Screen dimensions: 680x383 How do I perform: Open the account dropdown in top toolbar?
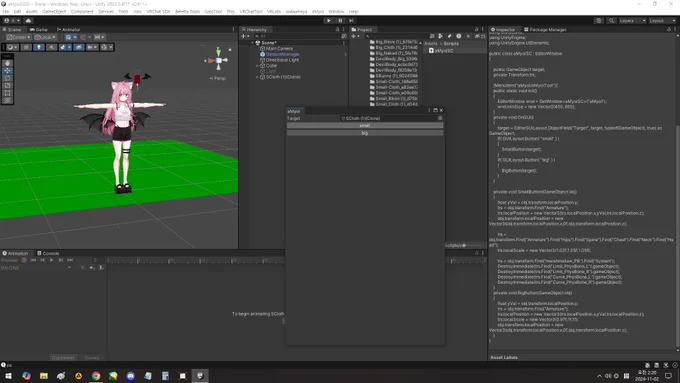click(x=12, y=20)
